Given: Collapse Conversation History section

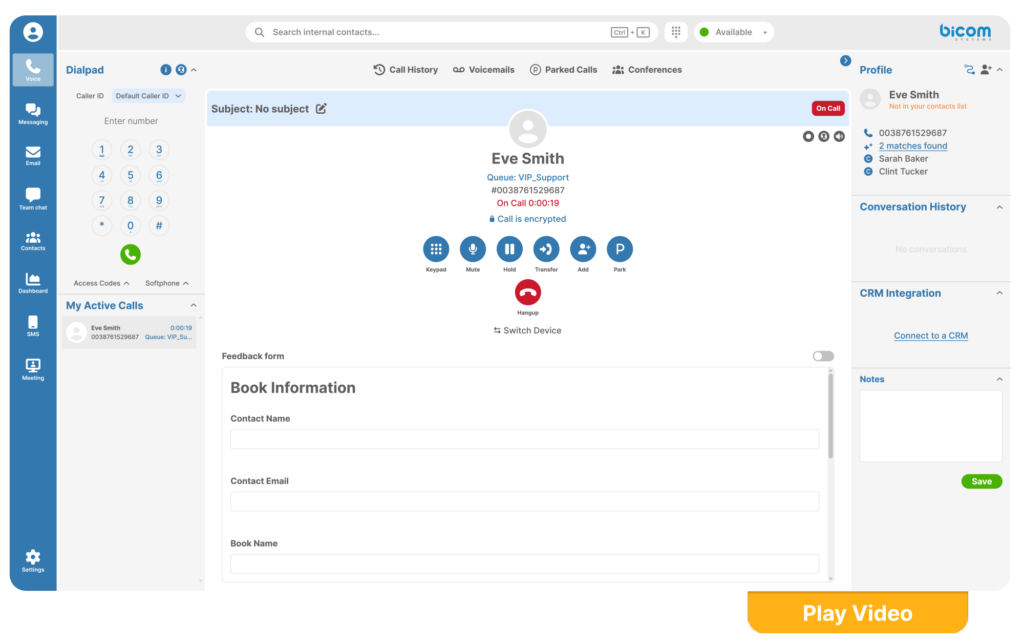Looking at the screenshot, I should (999, 207).
